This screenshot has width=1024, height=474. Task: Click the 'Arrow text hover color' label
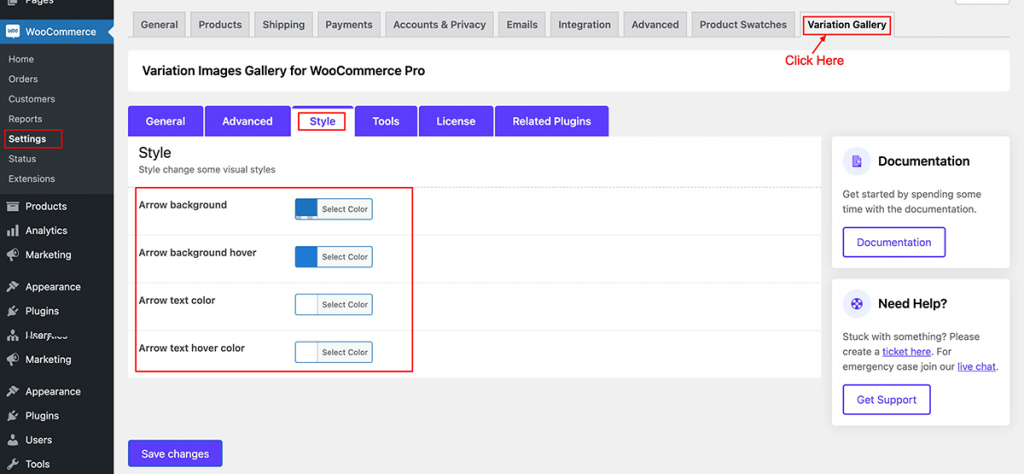[x=191, y=348]
